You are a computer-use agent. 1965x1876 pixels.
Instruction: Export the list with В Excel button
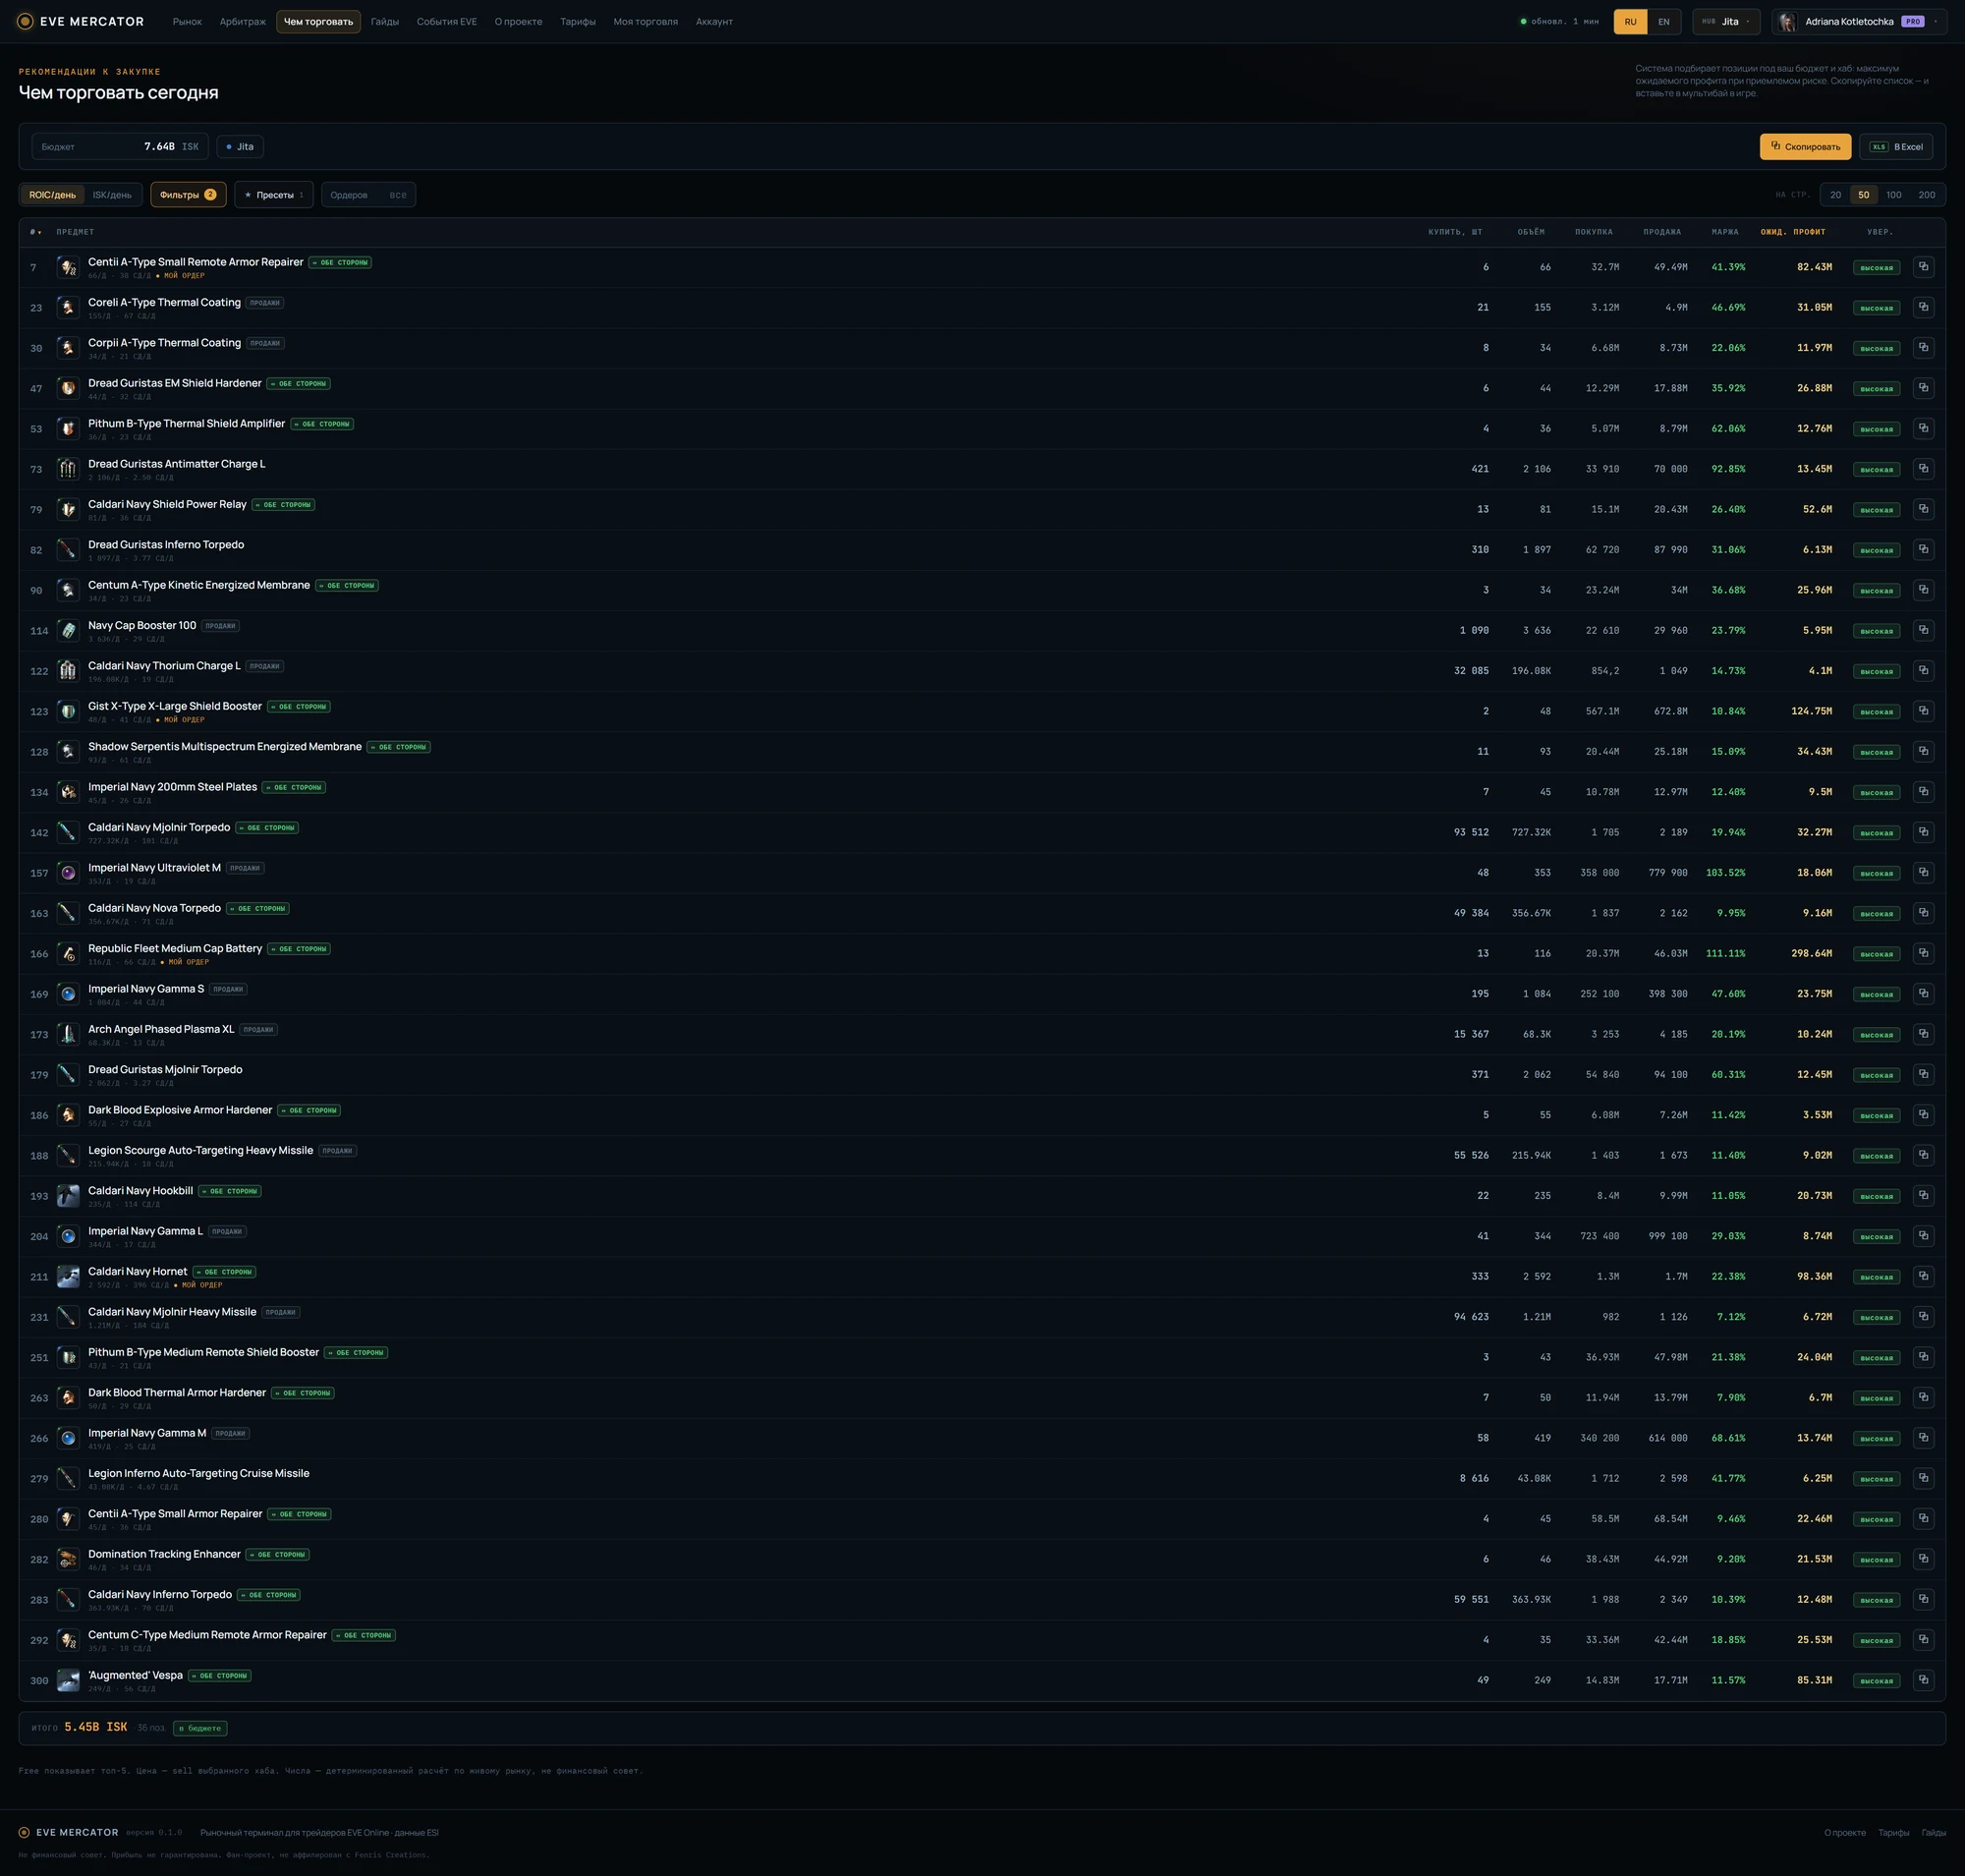(x=1896, y=147)
